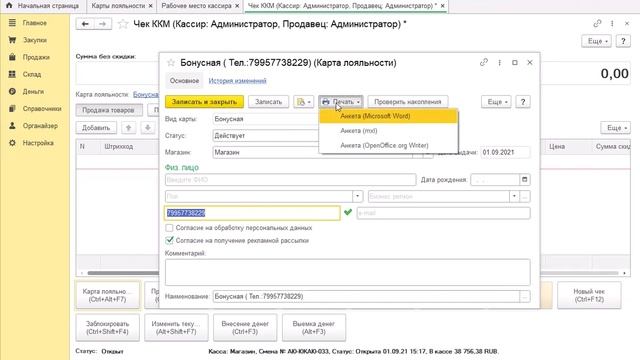
Task: Choose Анкета (mxl) print option
Action: point(389,131)
